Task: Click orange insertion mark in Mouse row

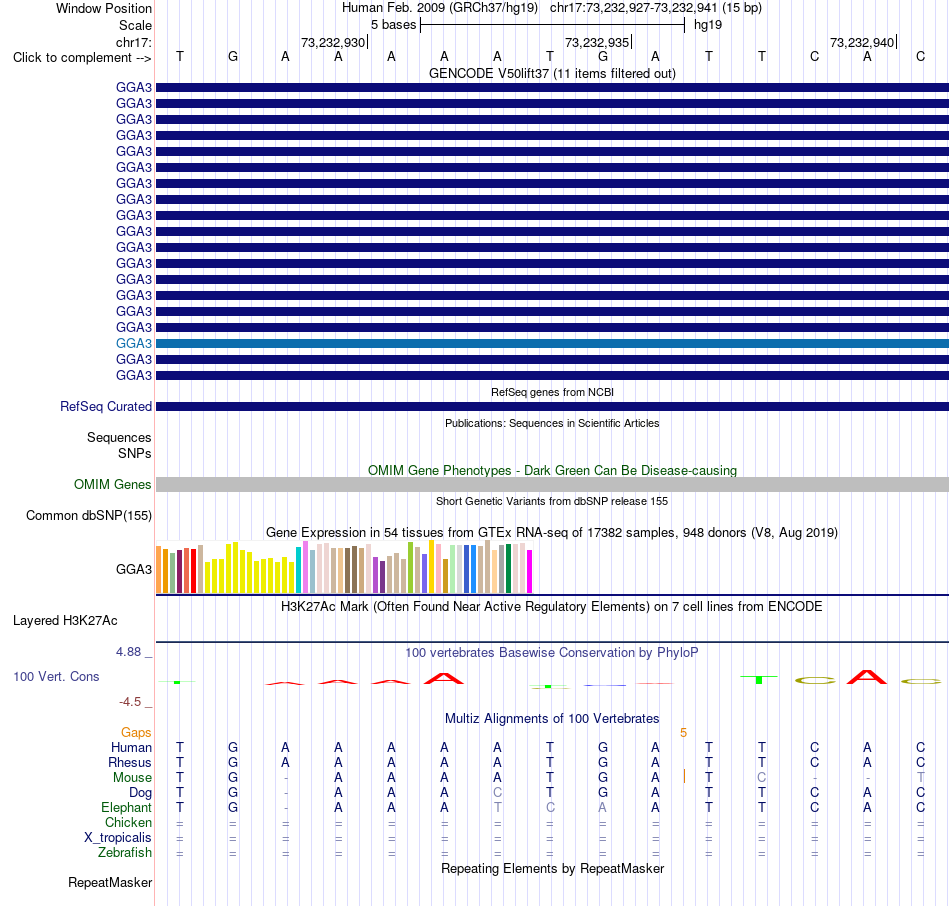Action: 684,776
